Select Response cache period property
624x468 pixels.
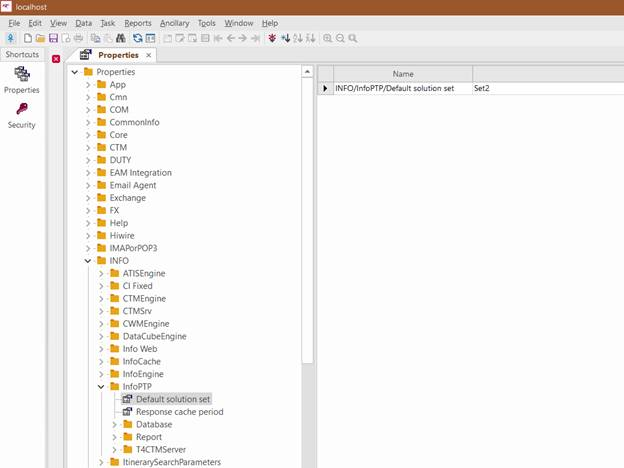point(179,411)
